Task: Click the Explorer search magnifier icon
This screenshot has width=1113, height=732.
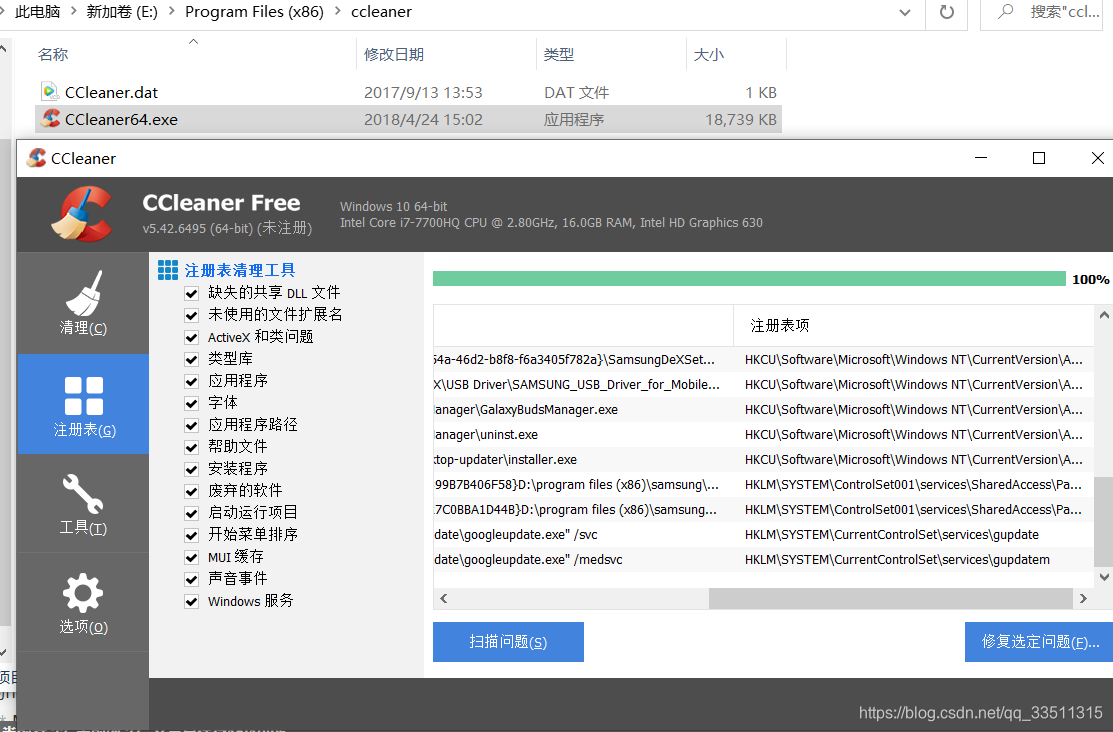Action: pyautogui.click(x=1005, y=11)
